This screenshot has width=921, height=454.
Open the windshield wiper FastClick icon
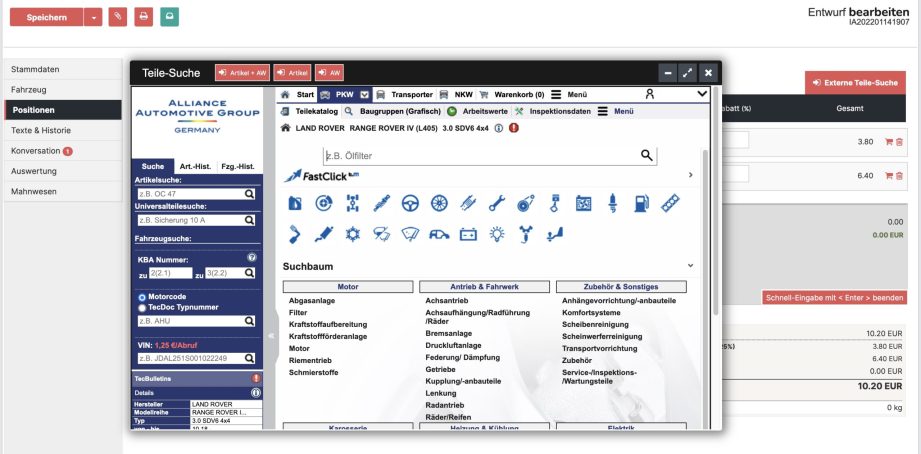pos(410,234)
